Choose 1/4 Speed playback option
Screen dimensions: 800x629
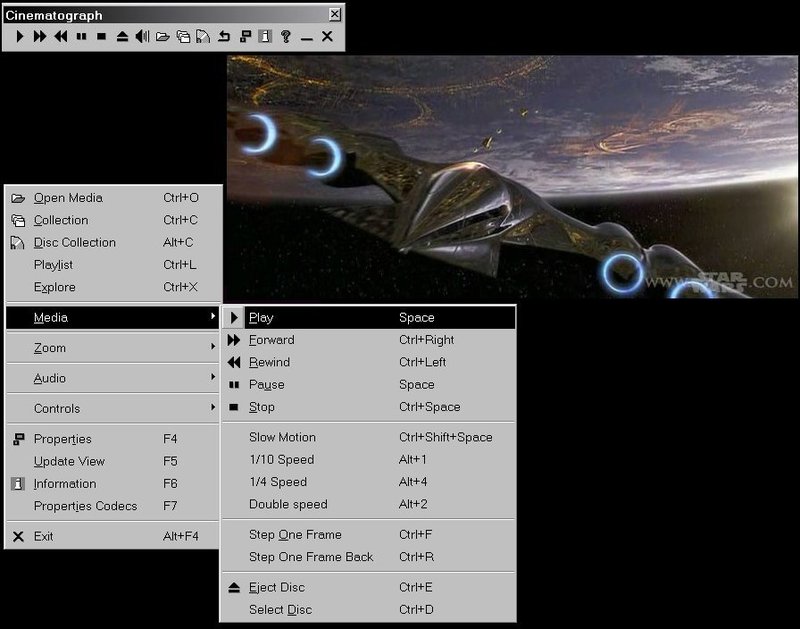coord(368,482)
